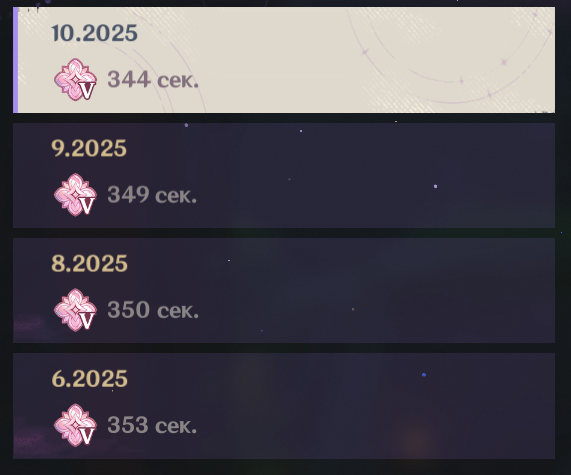
Task: Click the pink medal icon beside 353 сек.
Action: point(75,425)
